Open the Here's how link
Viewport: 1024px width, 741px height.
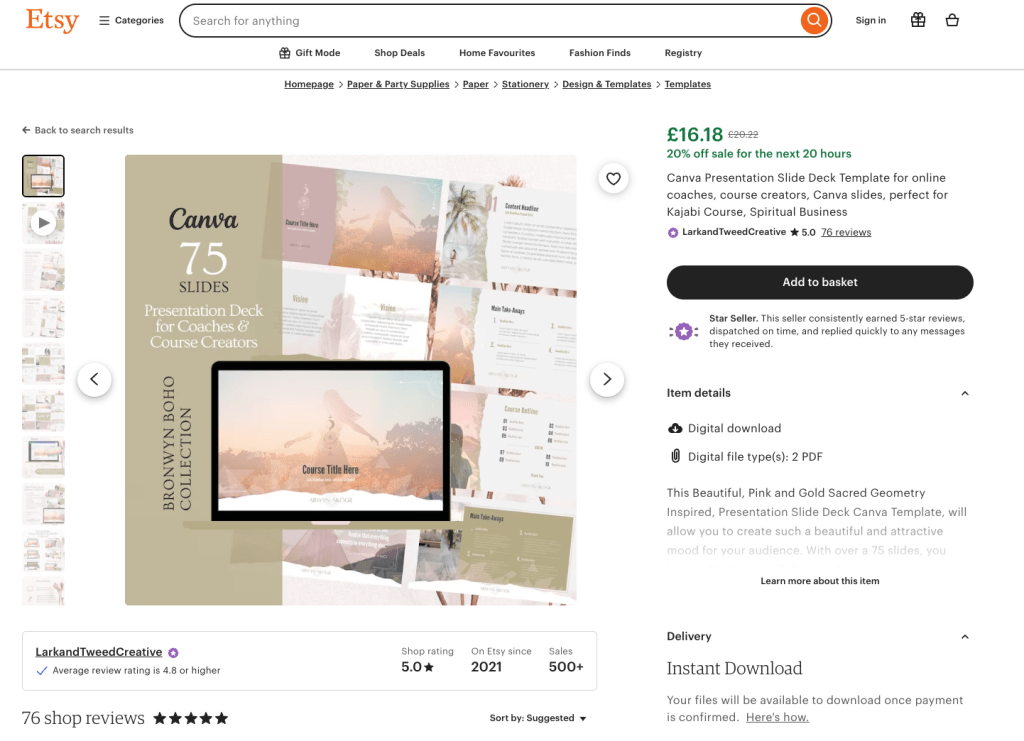point(777,717)
